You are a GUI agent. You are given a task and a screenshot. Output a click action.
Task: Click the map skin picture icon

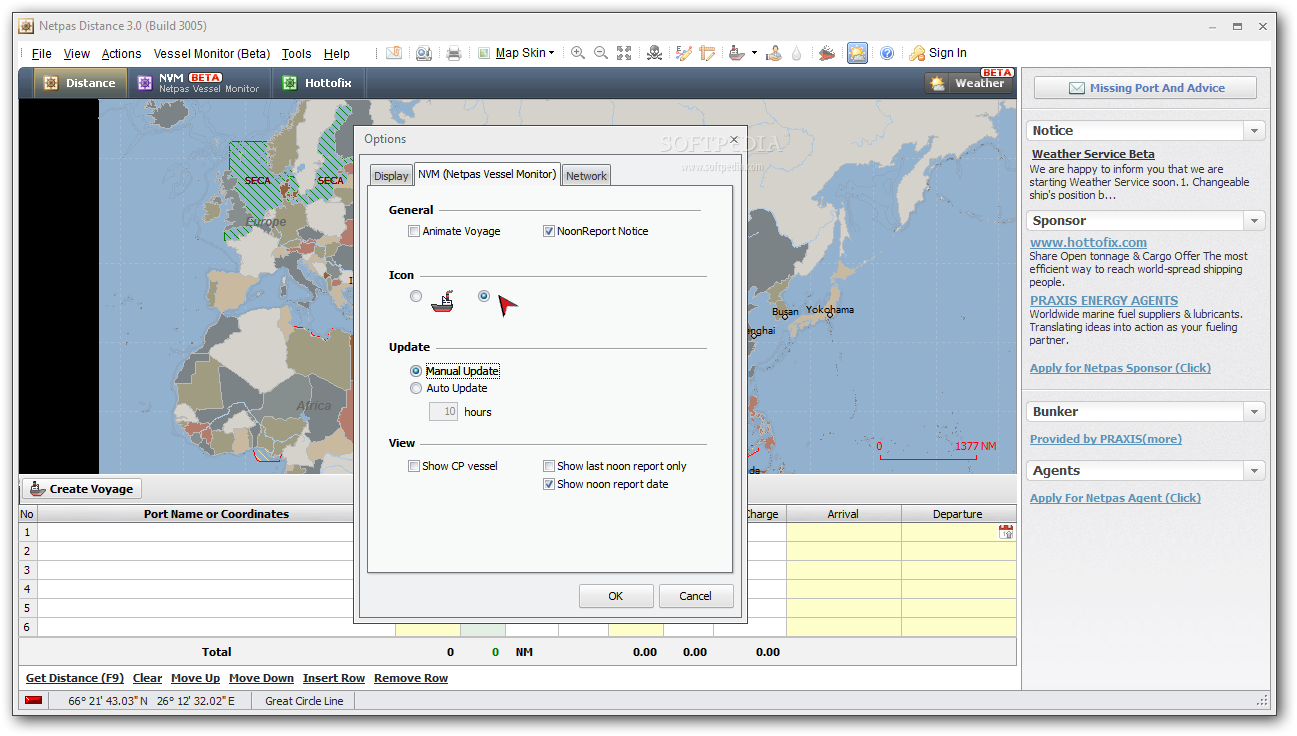(x=484, y=53)
